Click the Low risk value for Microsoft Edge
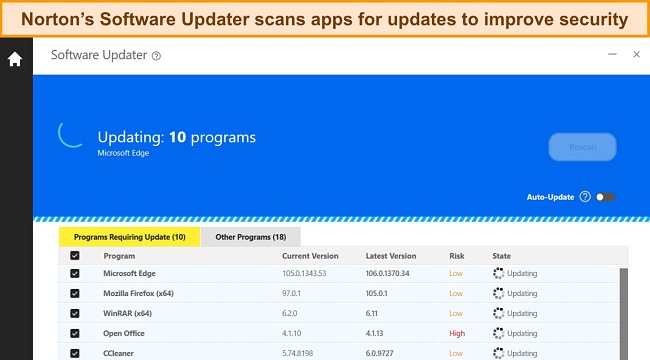The image size is (650, 360). (x=456, y=273)
